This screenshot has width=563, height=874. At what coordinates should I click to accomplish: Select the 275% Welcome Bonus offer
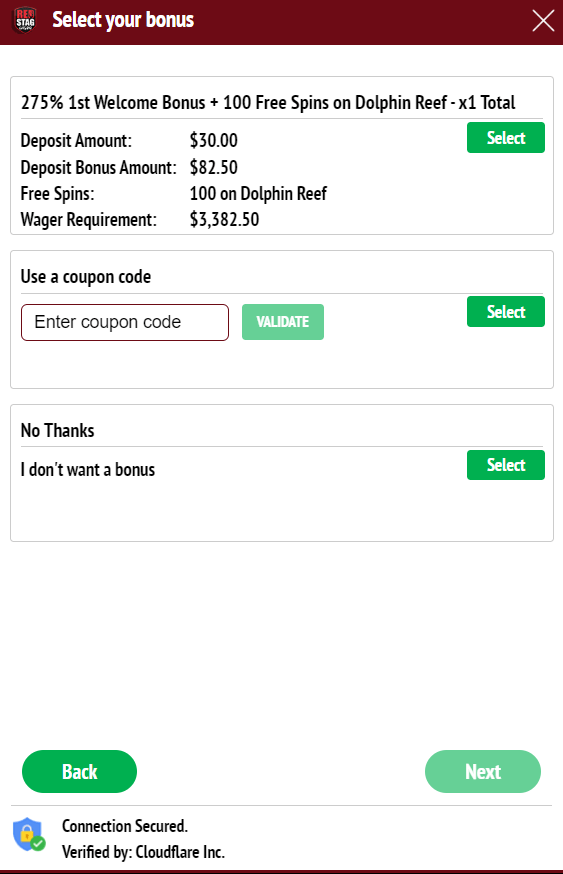pos(506,138)
